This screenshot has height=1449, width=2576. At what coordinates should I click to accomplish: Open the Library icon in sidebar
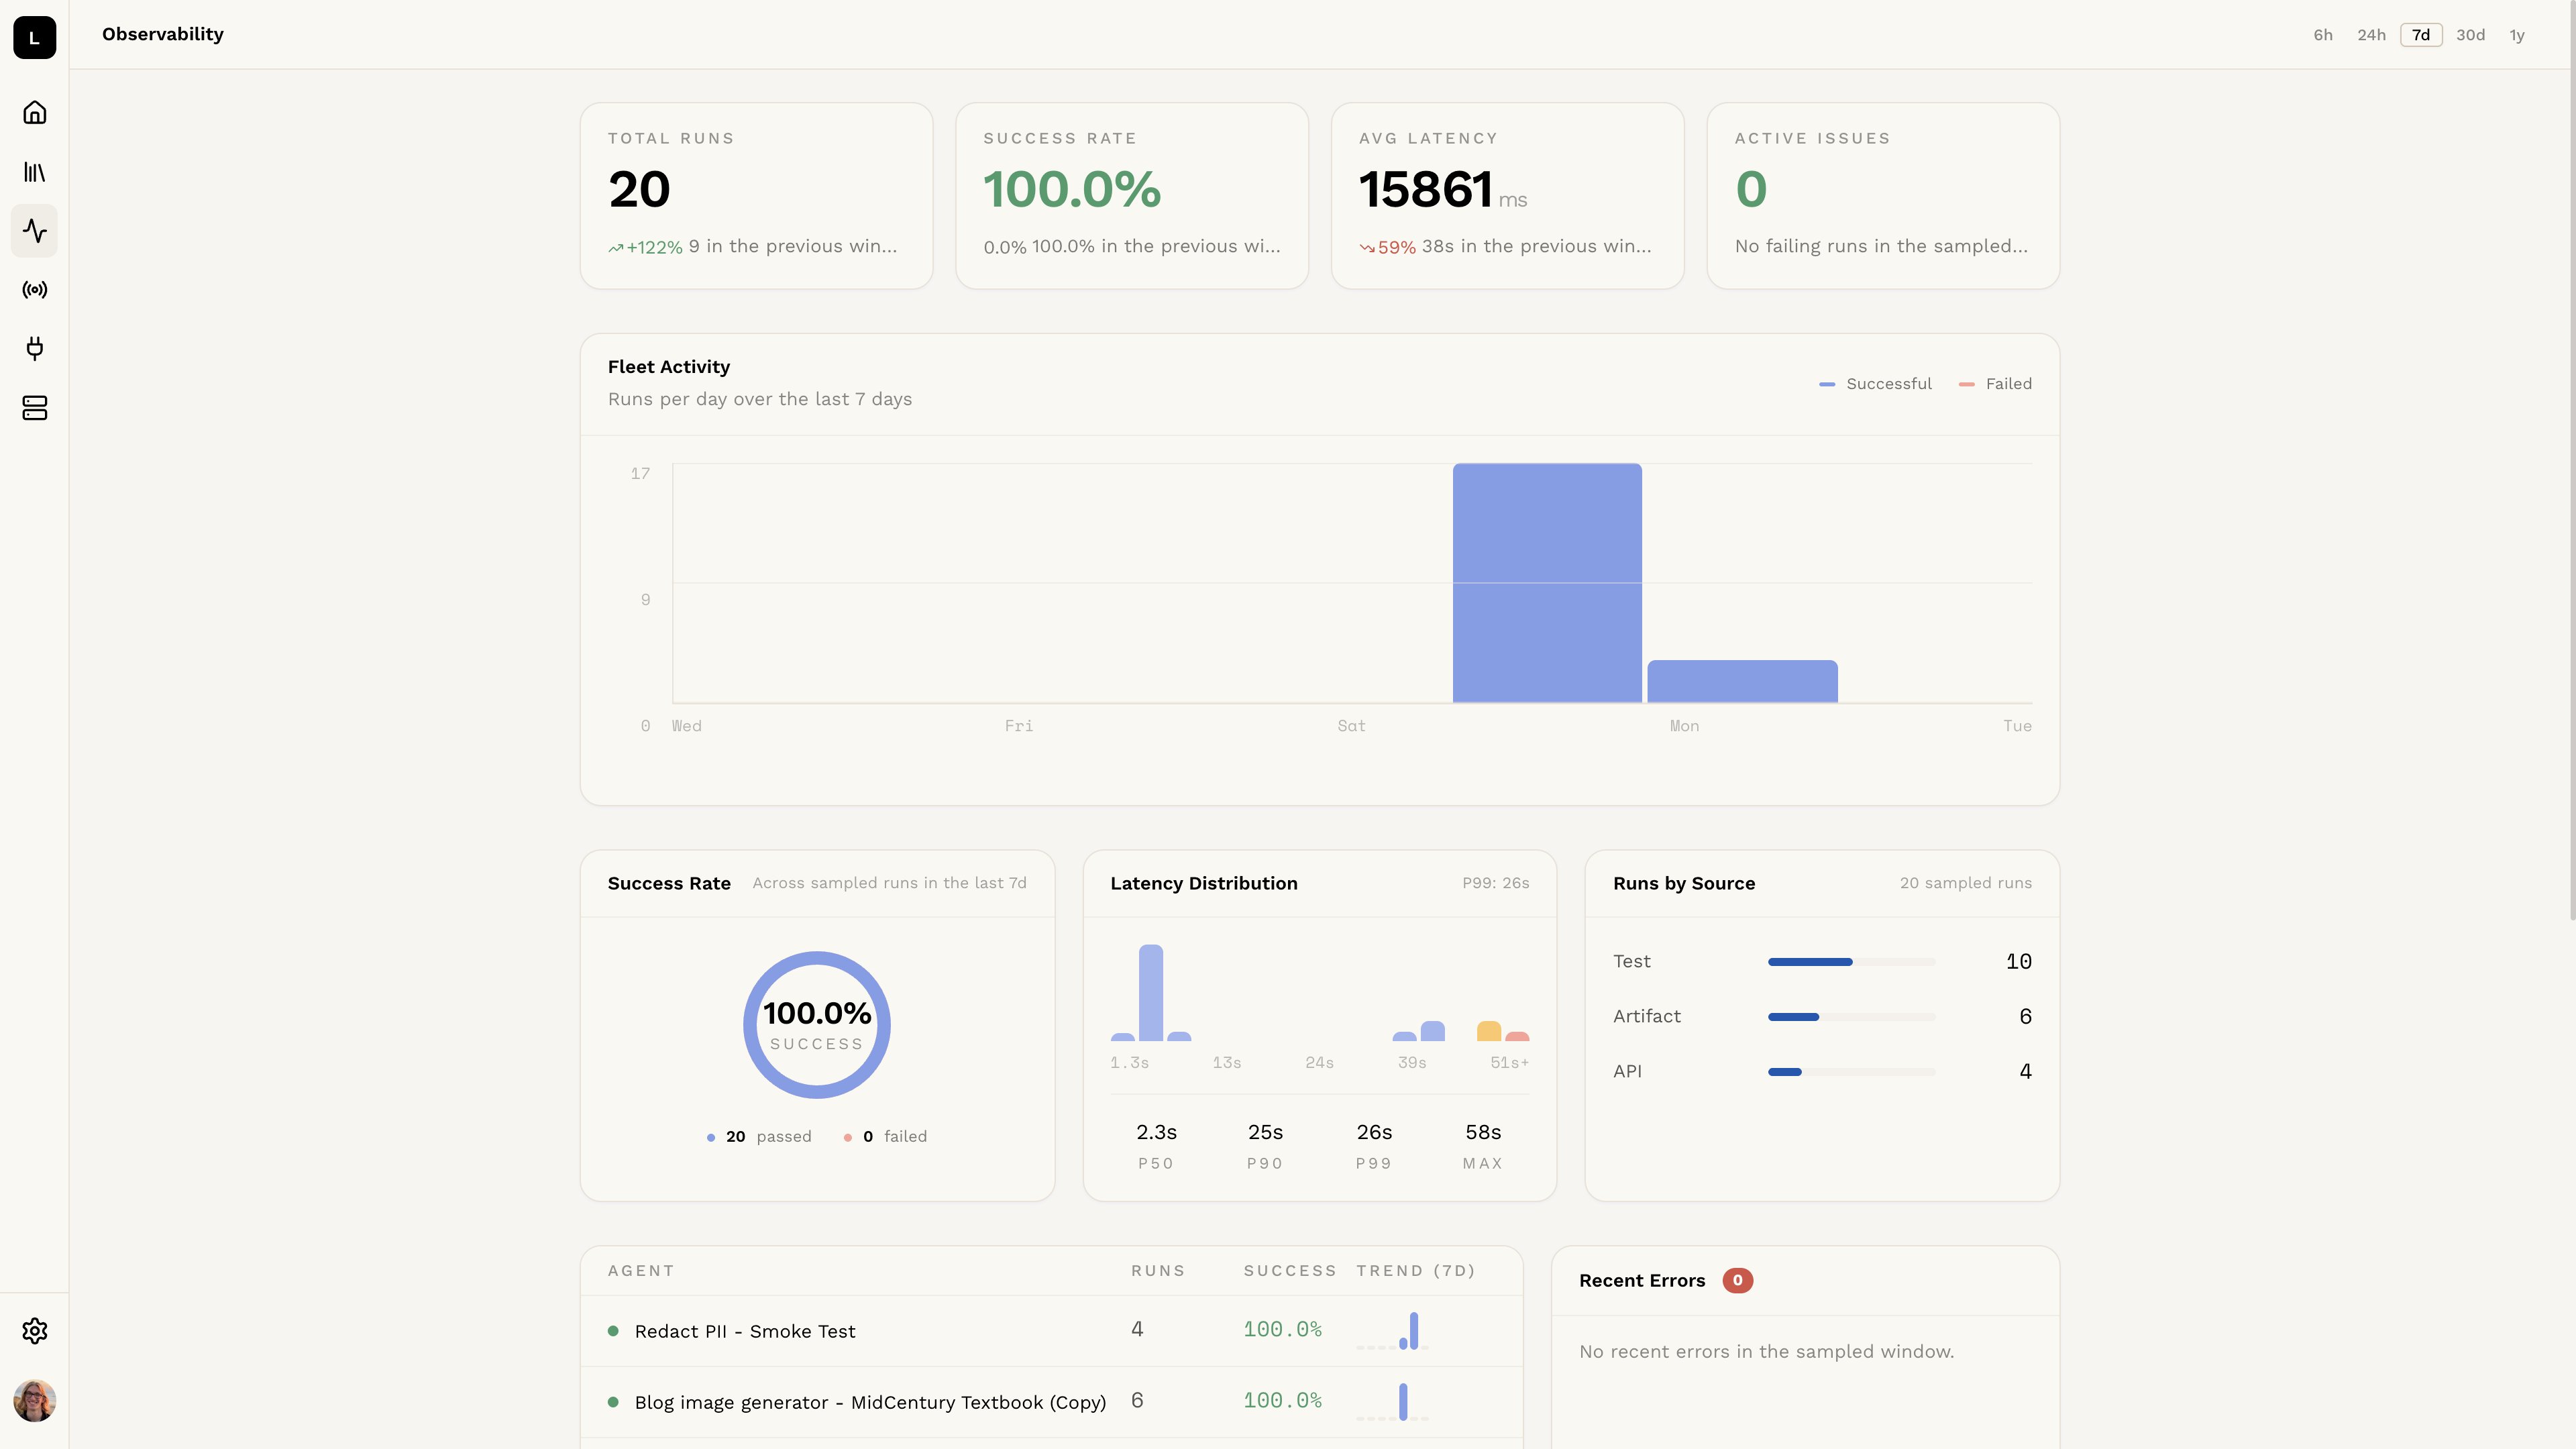34,172
